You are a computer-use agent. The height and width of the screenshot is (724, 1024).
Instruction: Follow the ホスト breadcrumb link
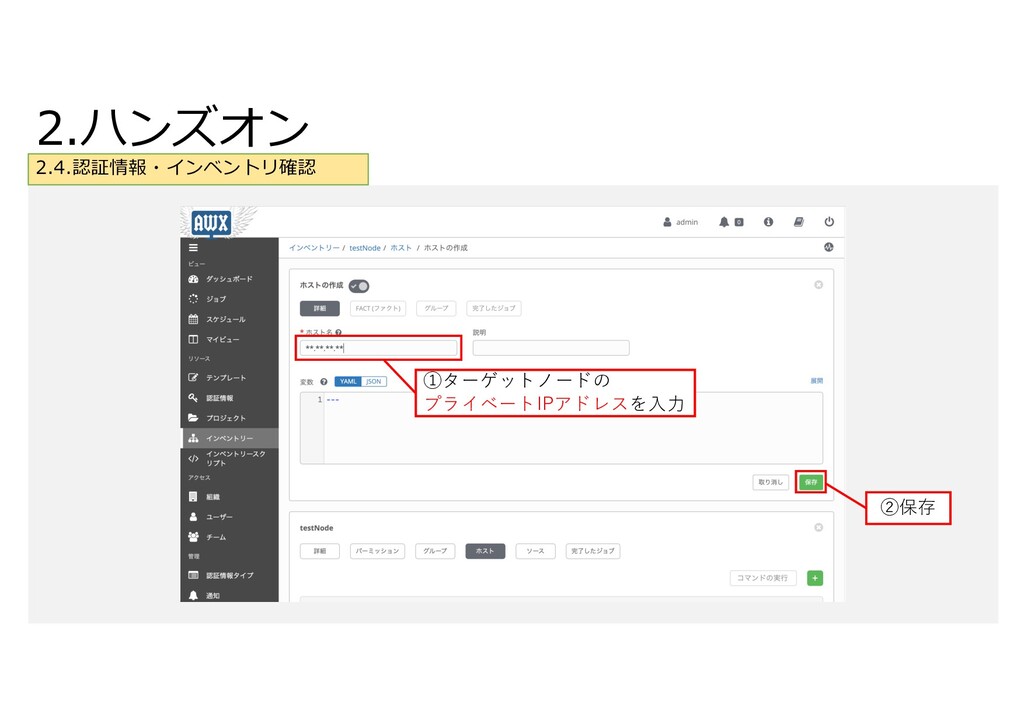tap(401, 247)
